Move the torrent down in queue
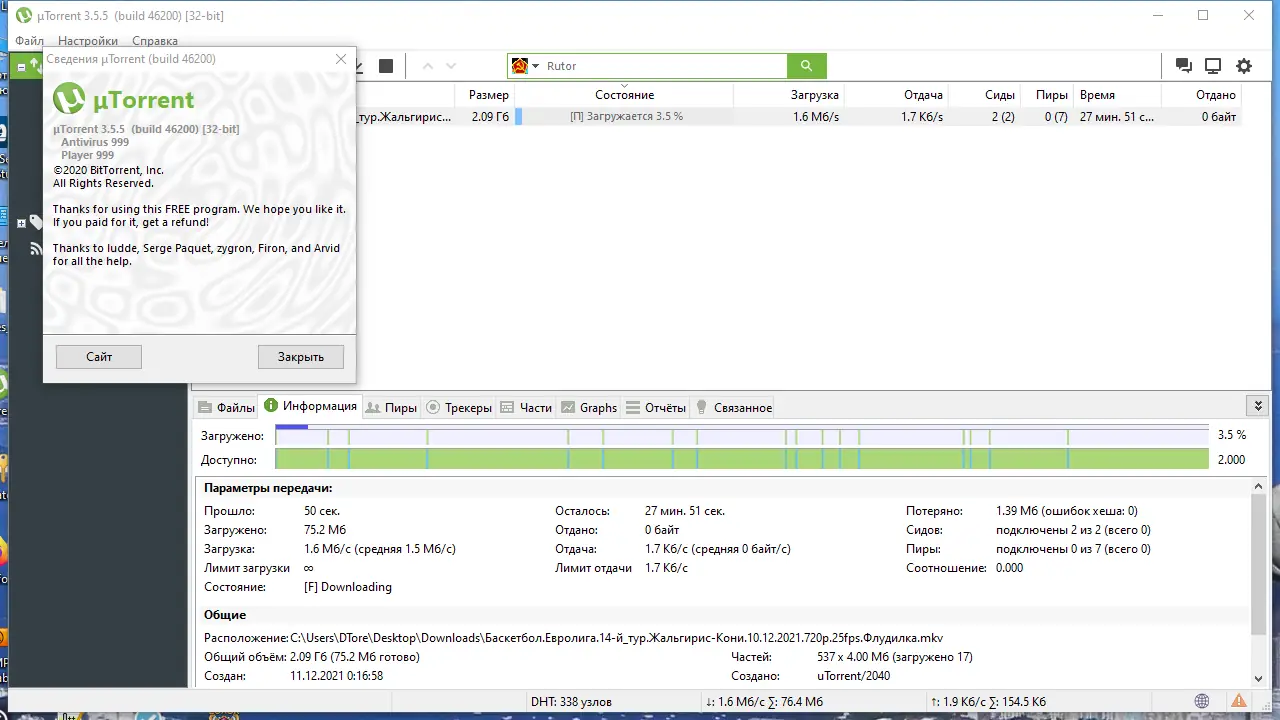1280x720 pixels. [450, 65]
